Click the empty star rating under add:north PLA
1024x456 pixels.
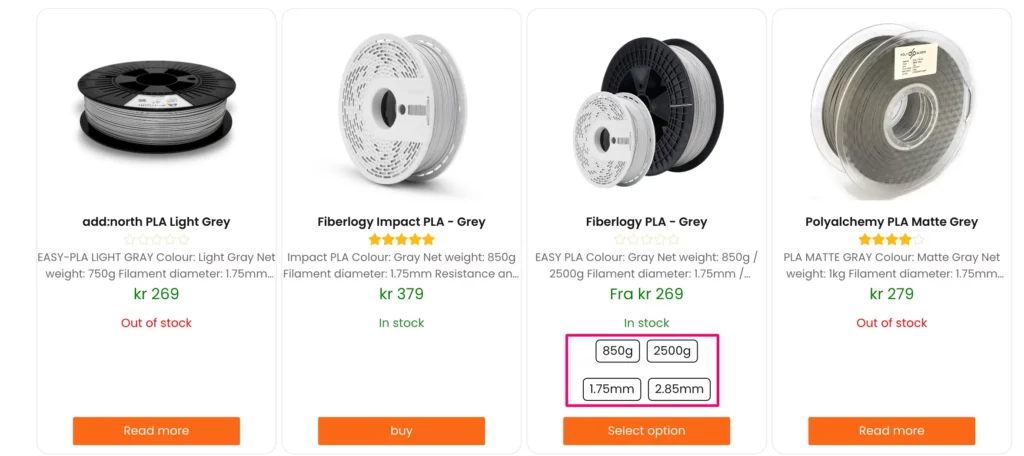(x=156, y=240)
